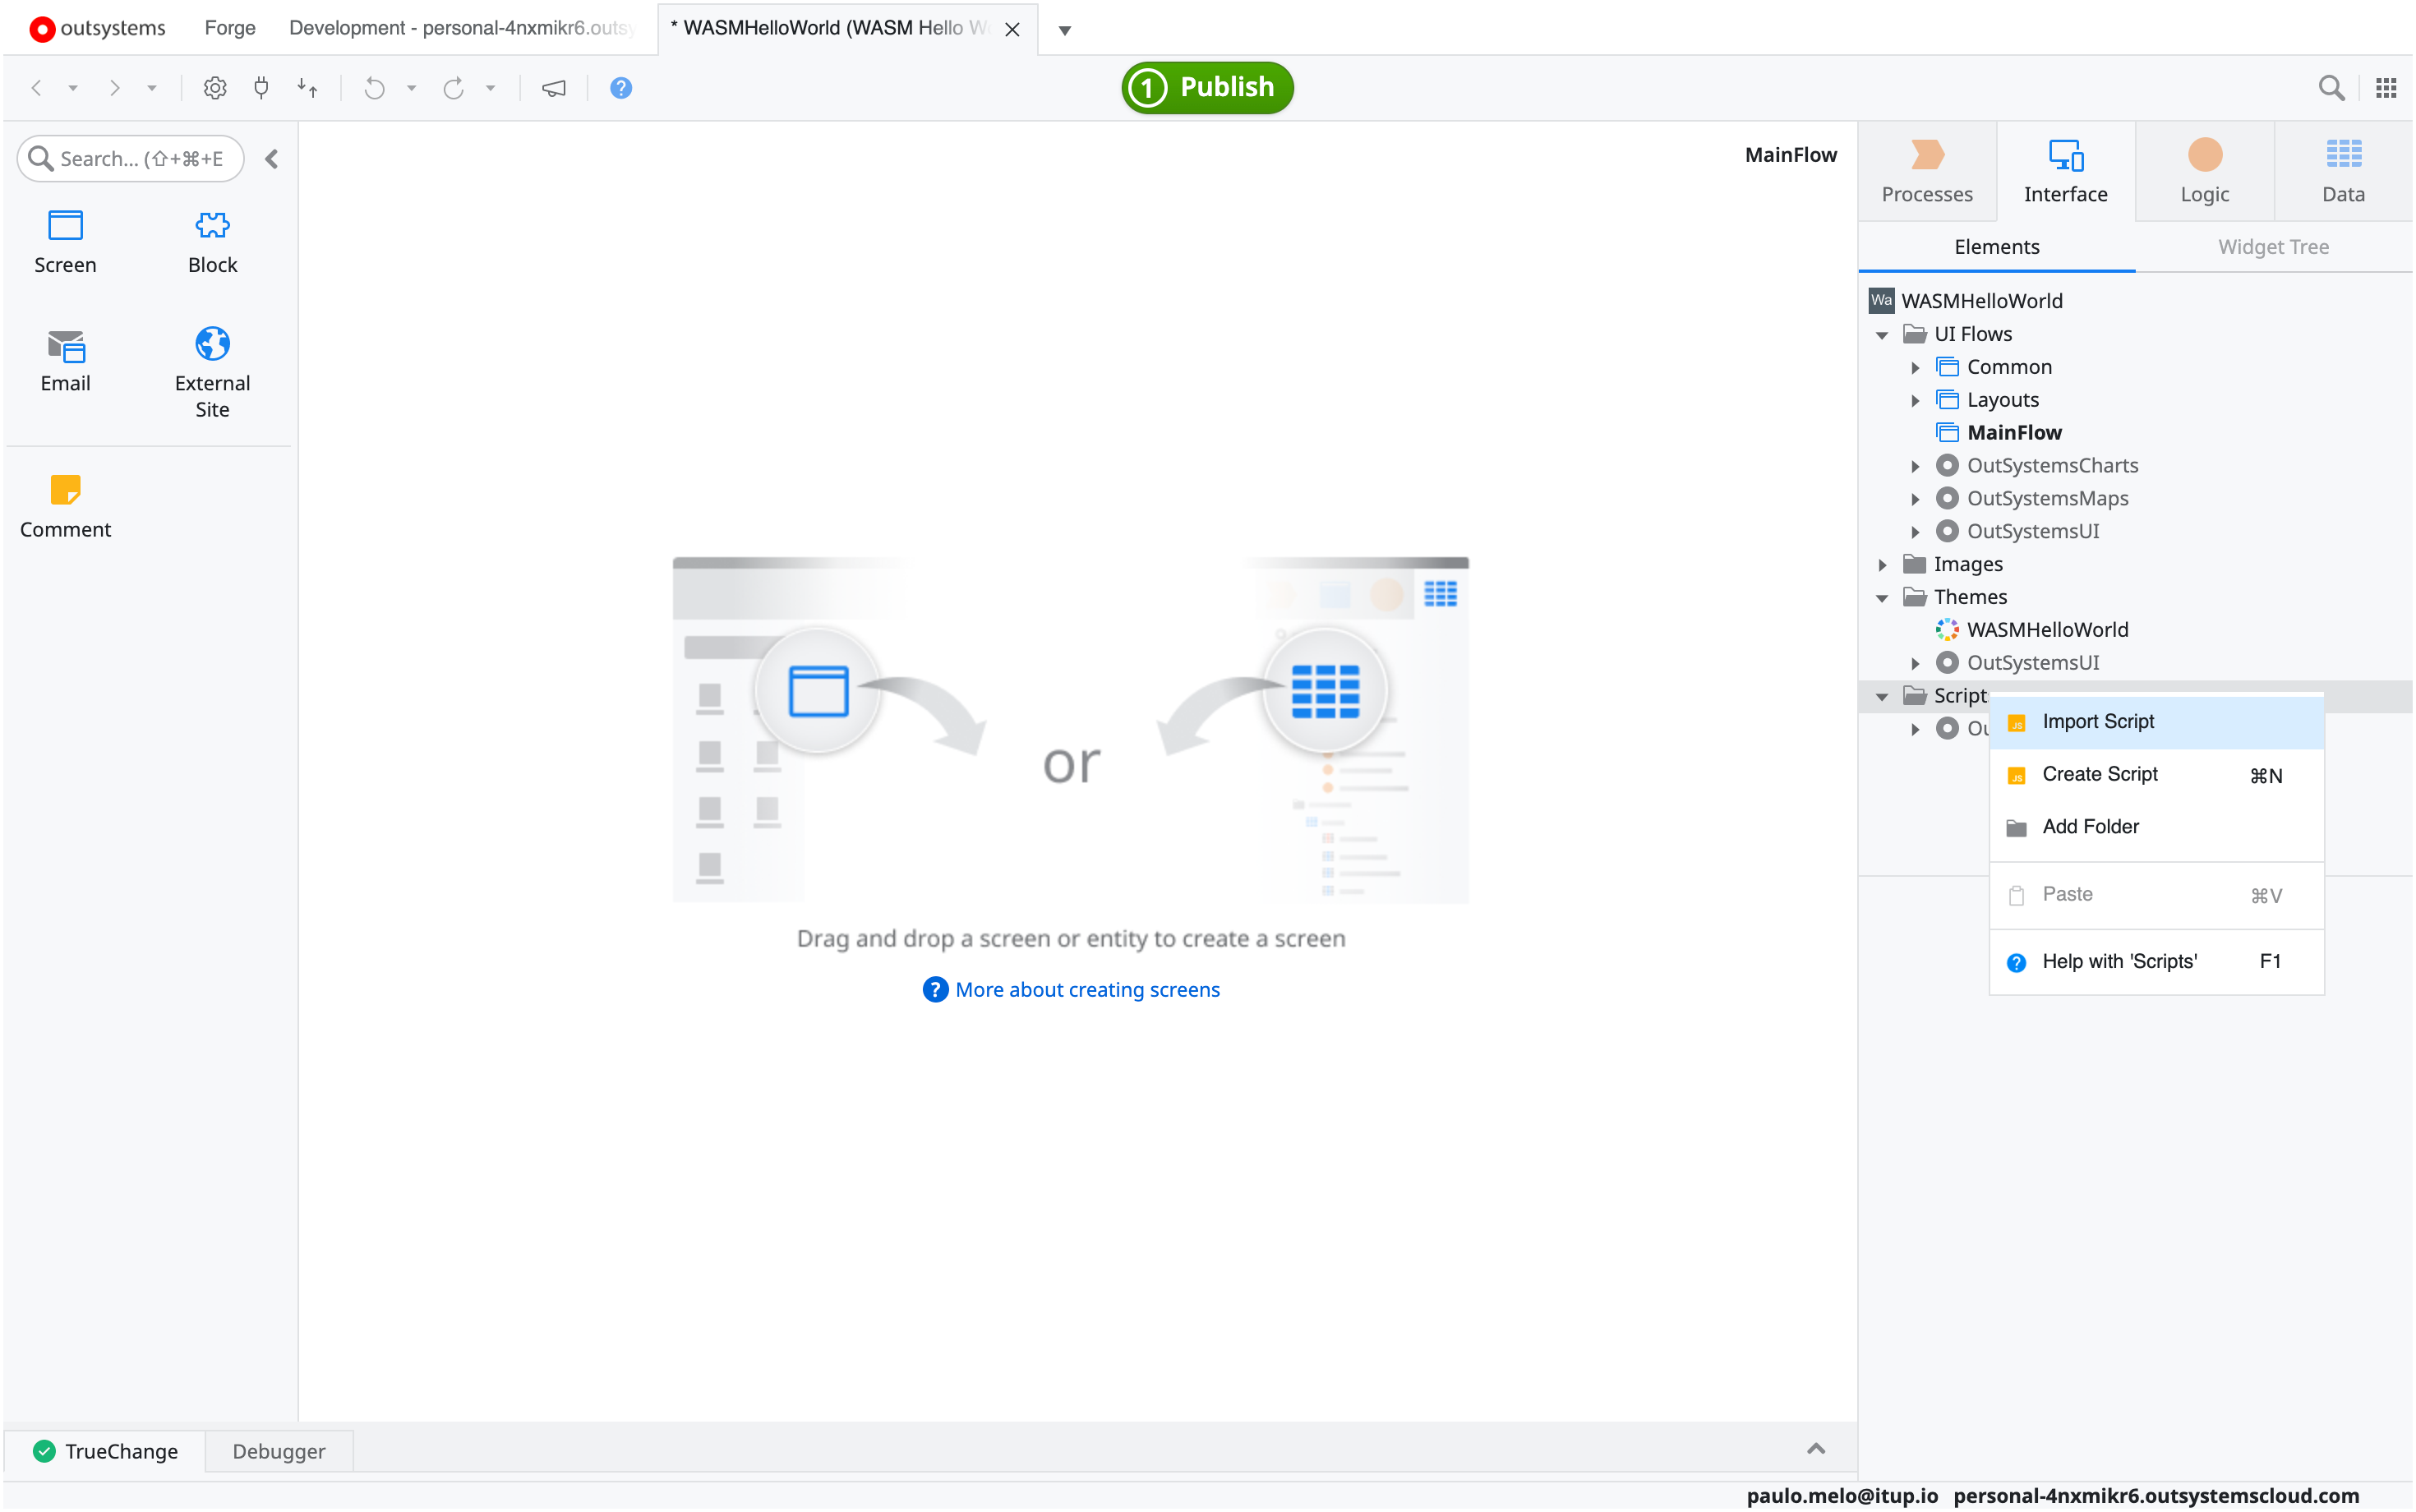
Task: Publish the module
Action: [1207, 87]
